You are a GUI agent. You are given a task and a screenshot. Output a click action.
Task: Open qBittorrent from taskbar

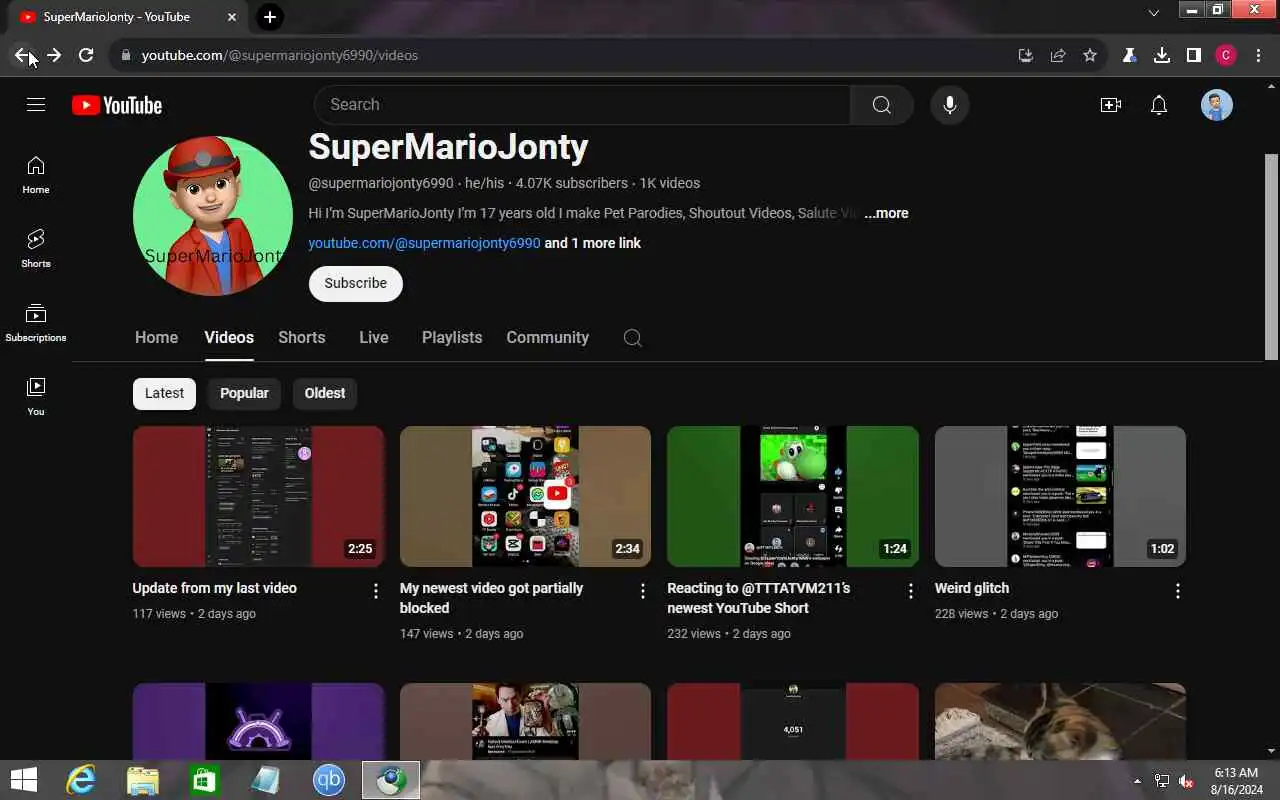329,780
